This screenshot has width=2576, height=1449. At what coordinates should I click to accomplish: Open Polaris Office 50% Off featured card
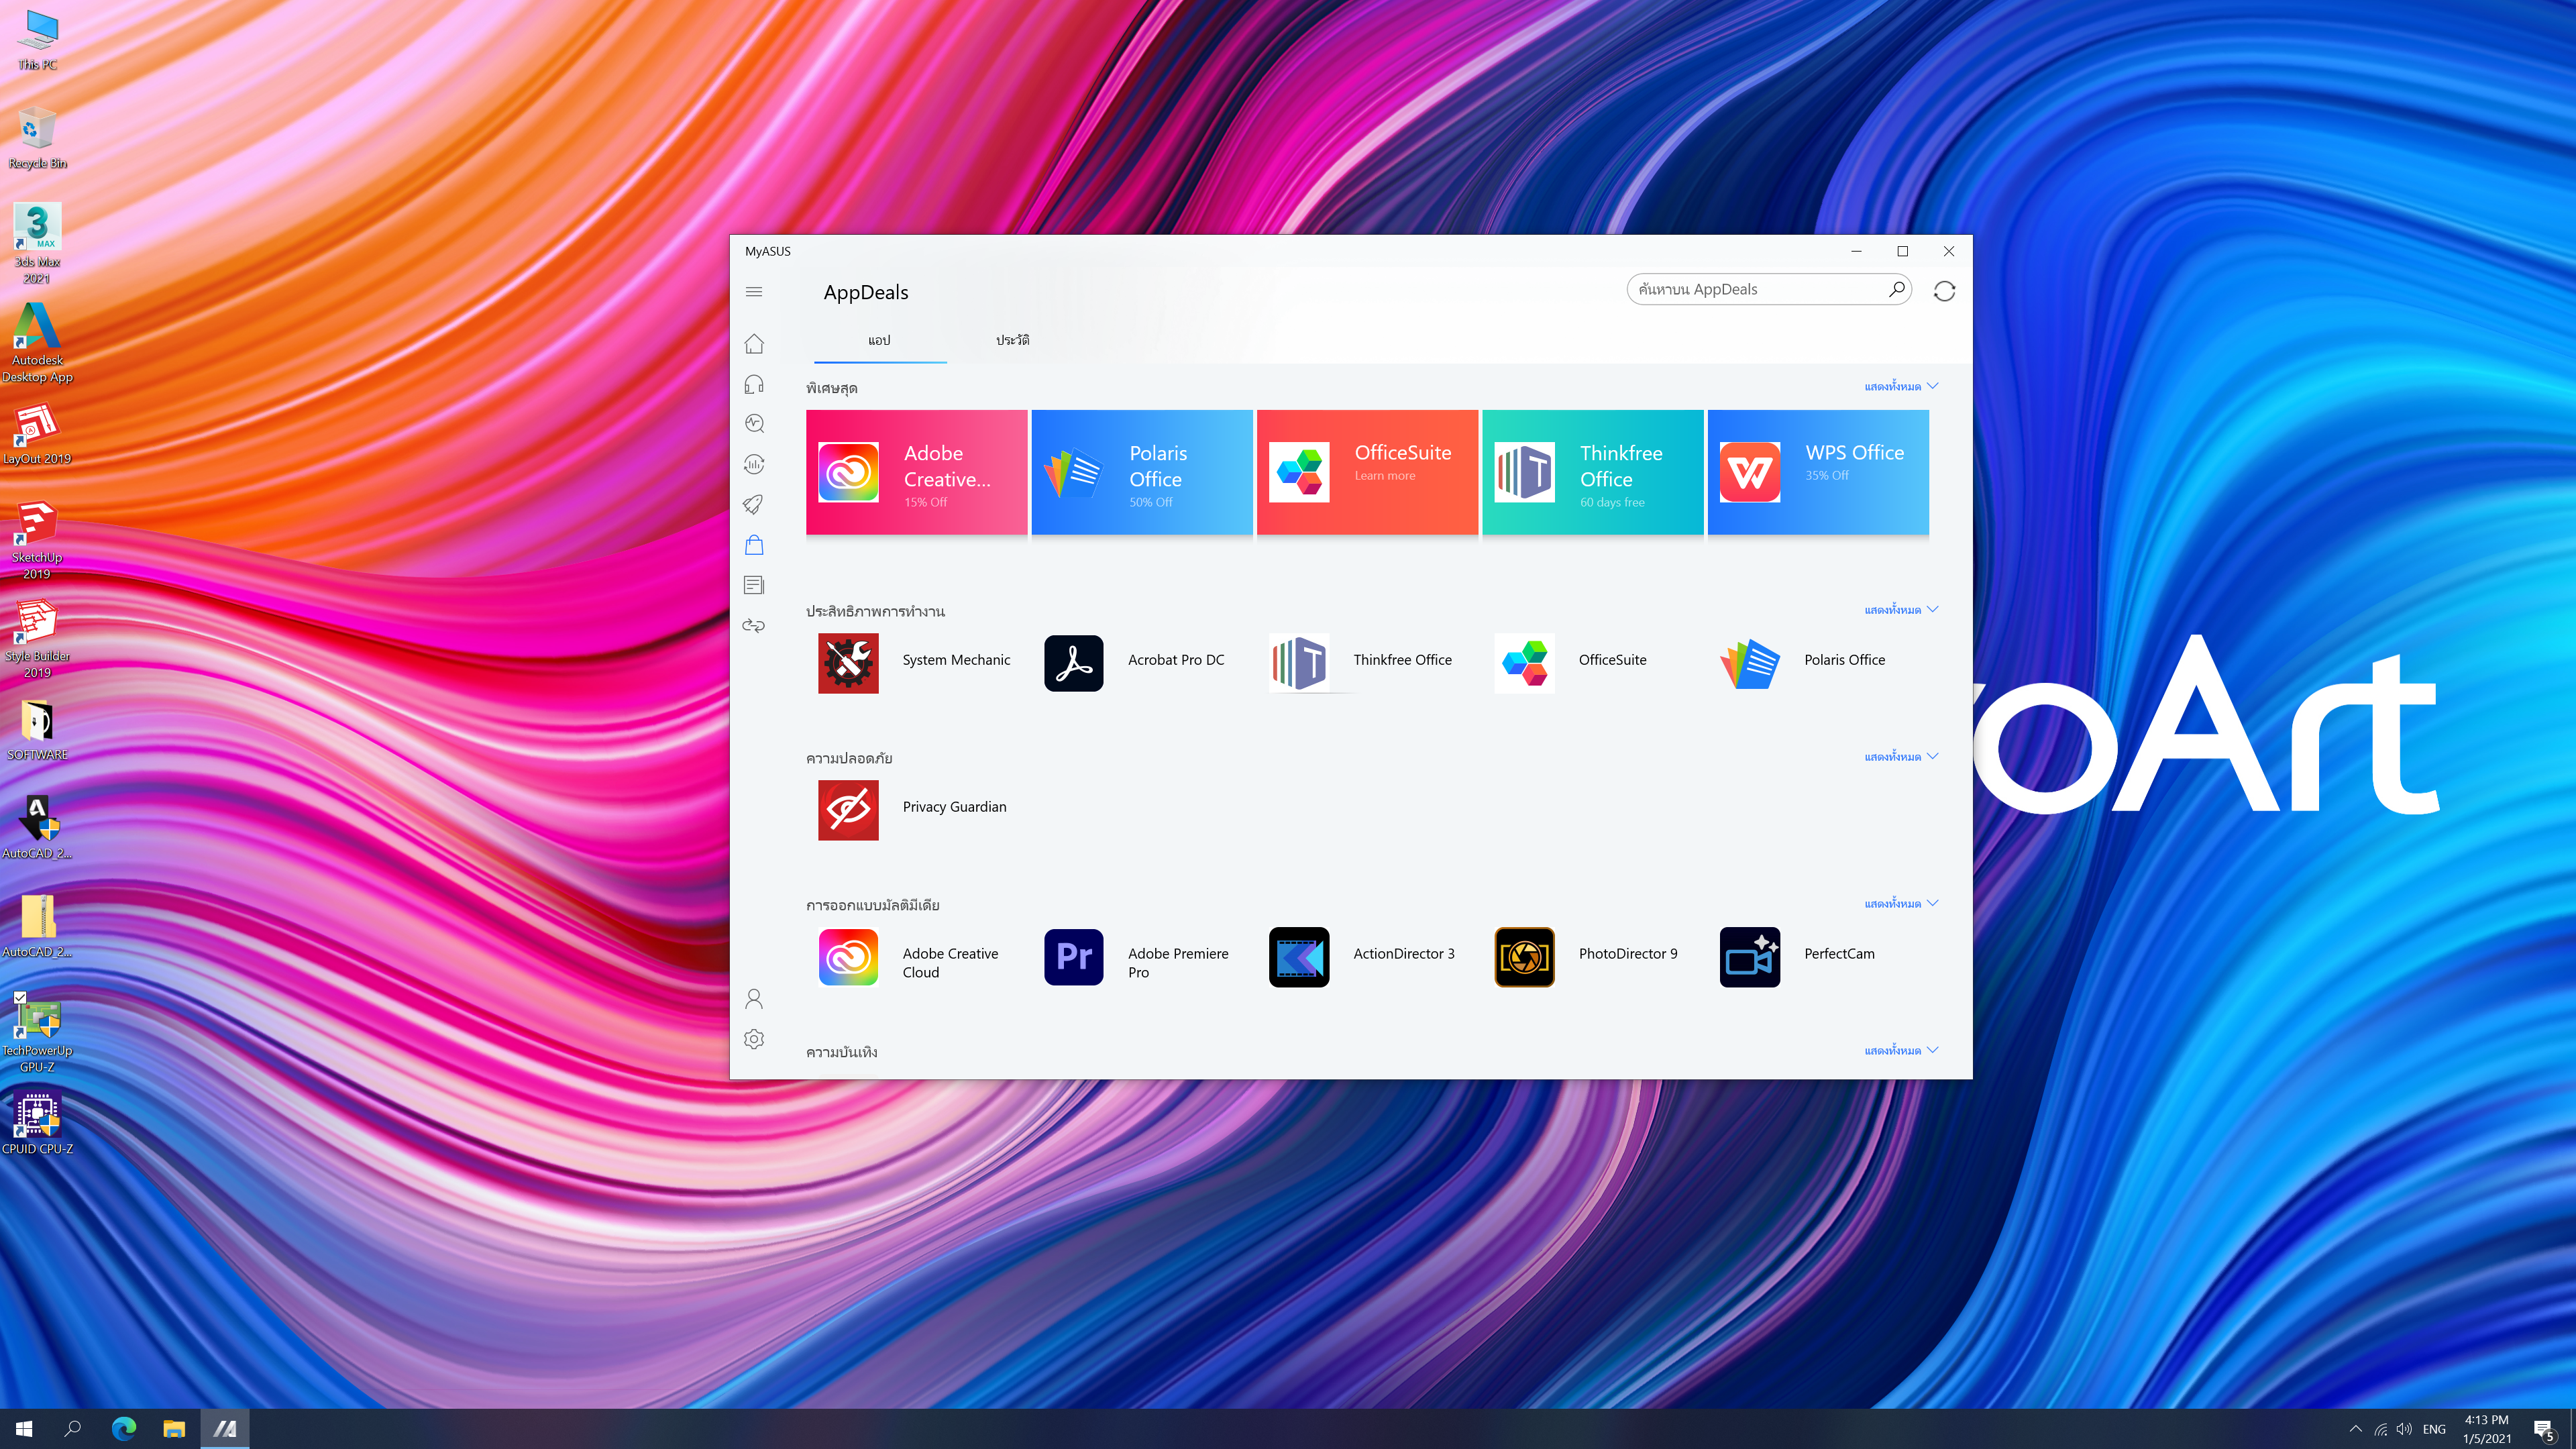click(1142, 472)
